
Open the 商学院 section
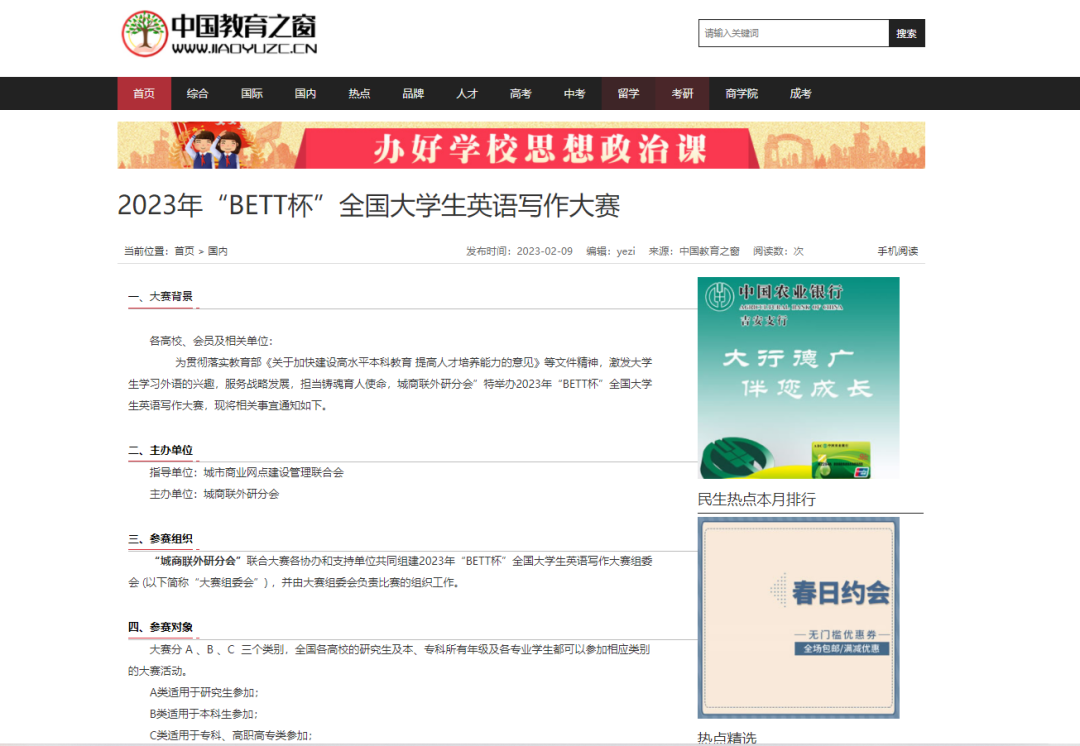point(742,93)
